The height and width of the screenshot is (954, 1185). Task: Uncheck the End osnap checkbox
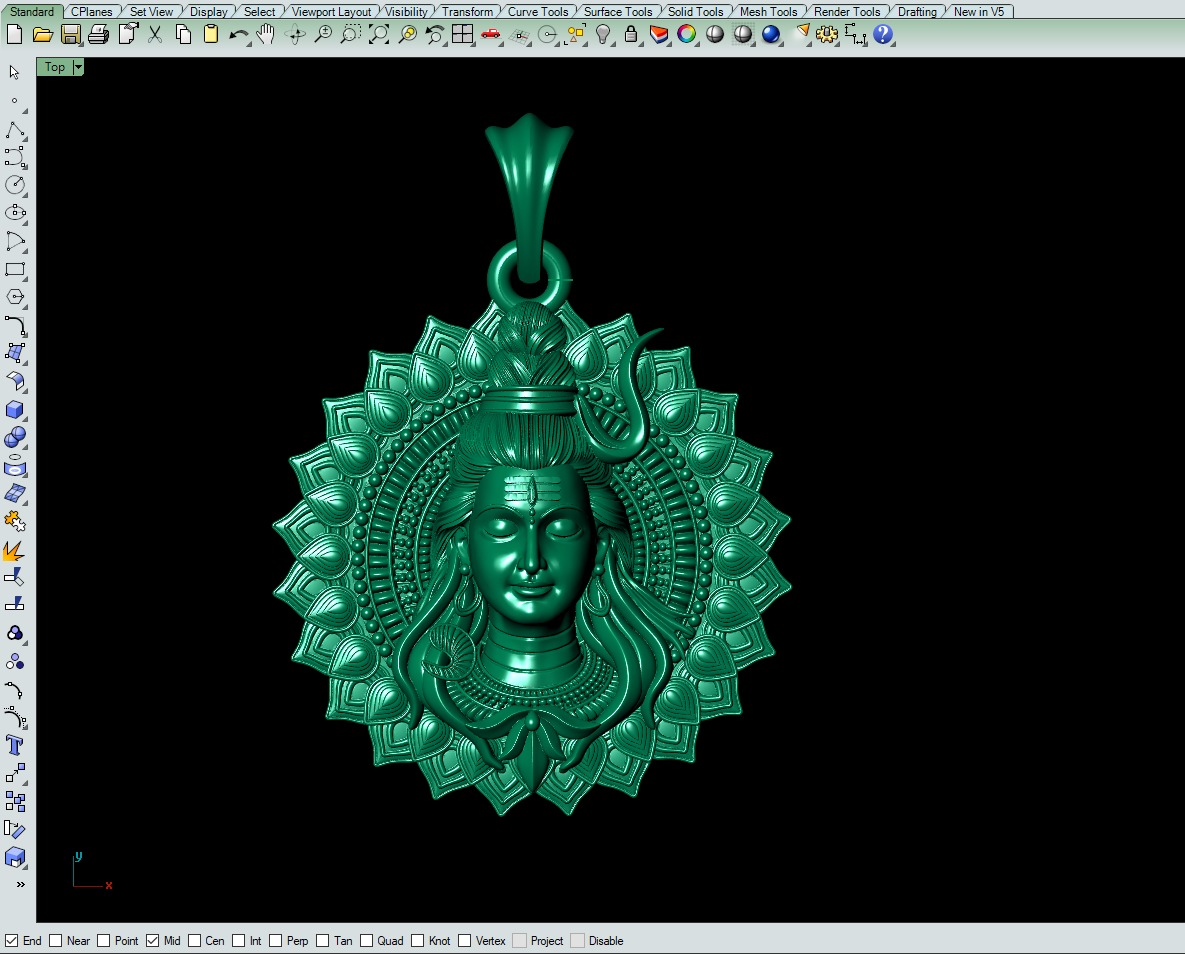pyautogui.click(x=11, y=940)
